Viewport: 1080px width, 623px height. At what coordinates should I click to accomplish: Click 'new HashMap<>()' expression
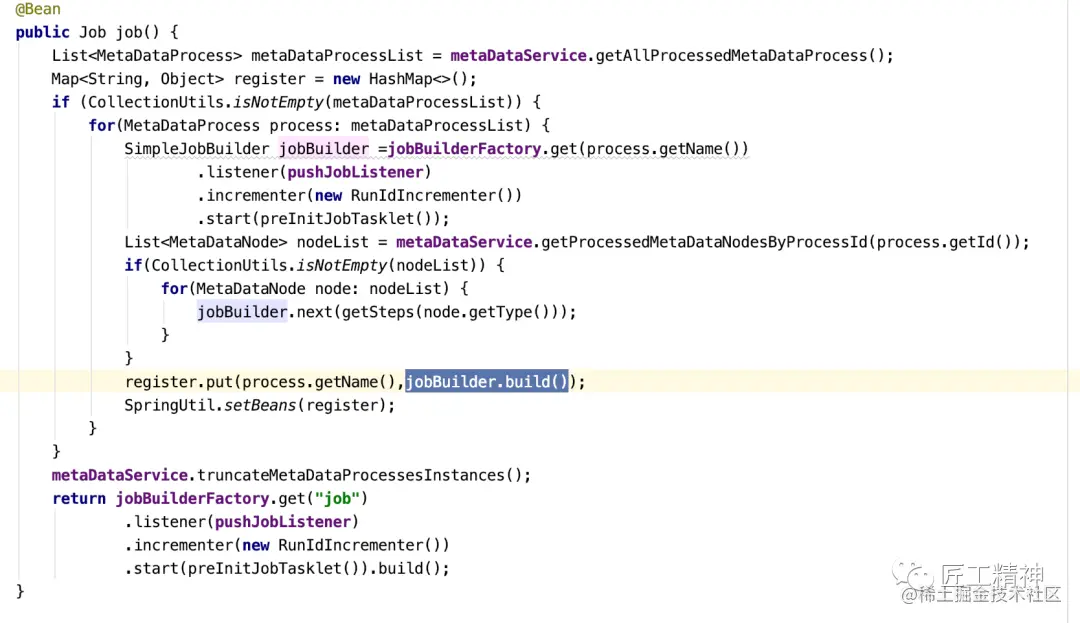pos(404,79)
